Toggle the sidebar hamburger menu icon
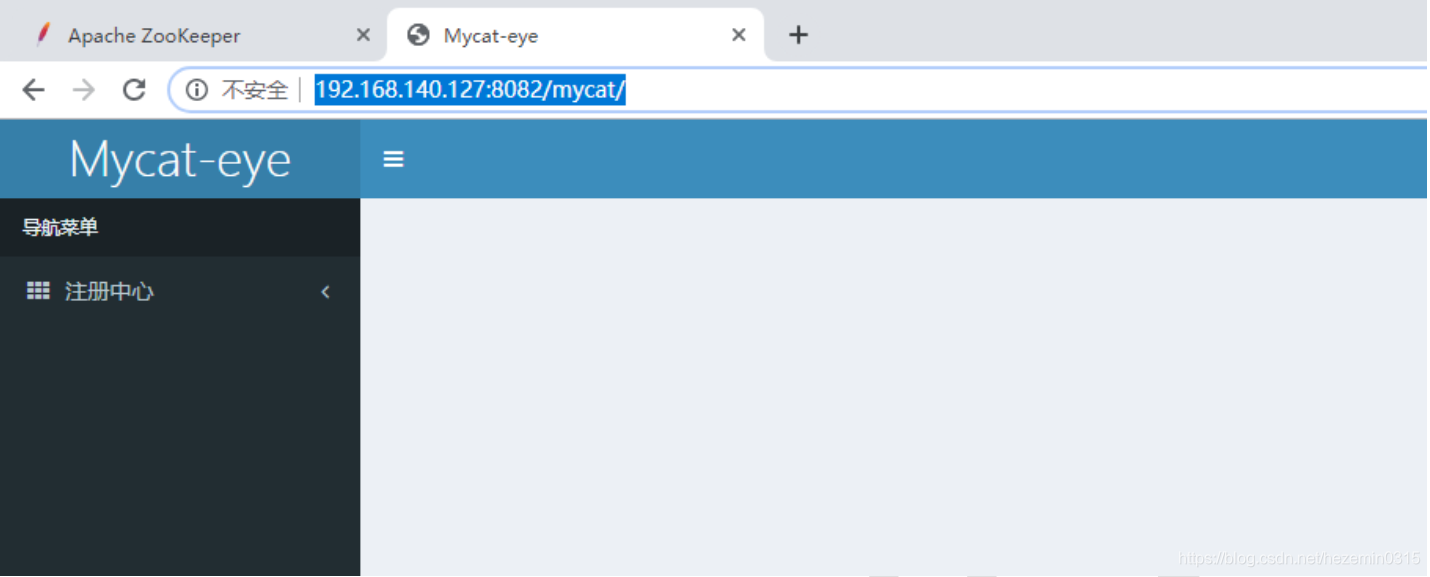 coord(394,159)
